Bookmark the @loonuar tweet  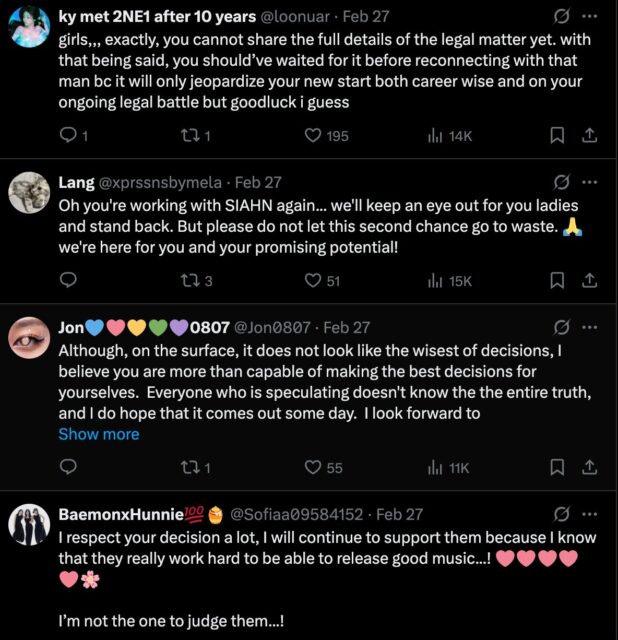(x=557, y=135)
